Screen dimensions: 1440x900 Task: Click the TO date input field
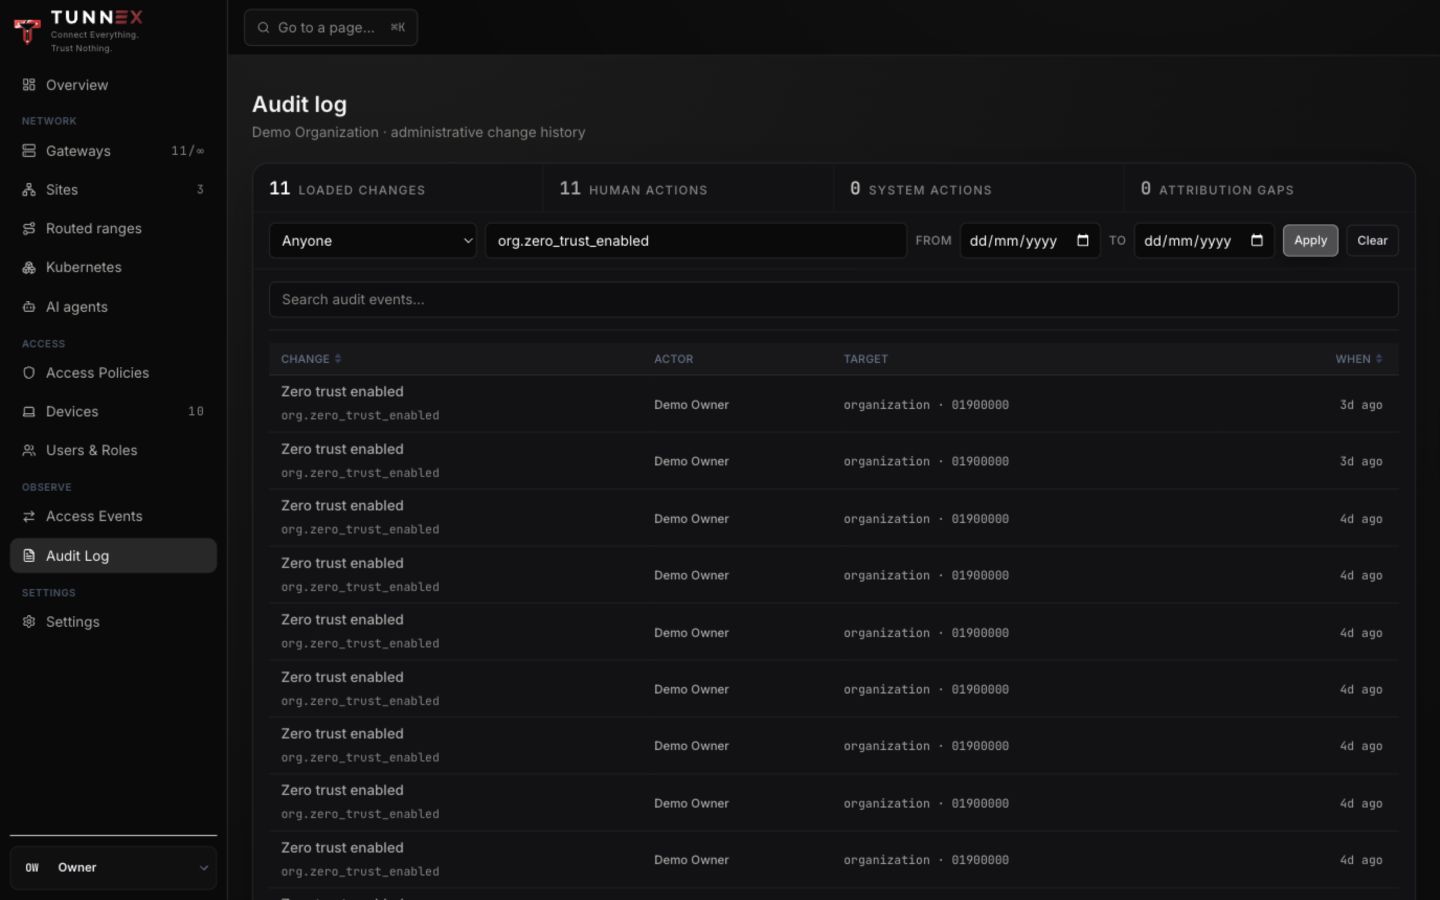[x=1204, y=241]
